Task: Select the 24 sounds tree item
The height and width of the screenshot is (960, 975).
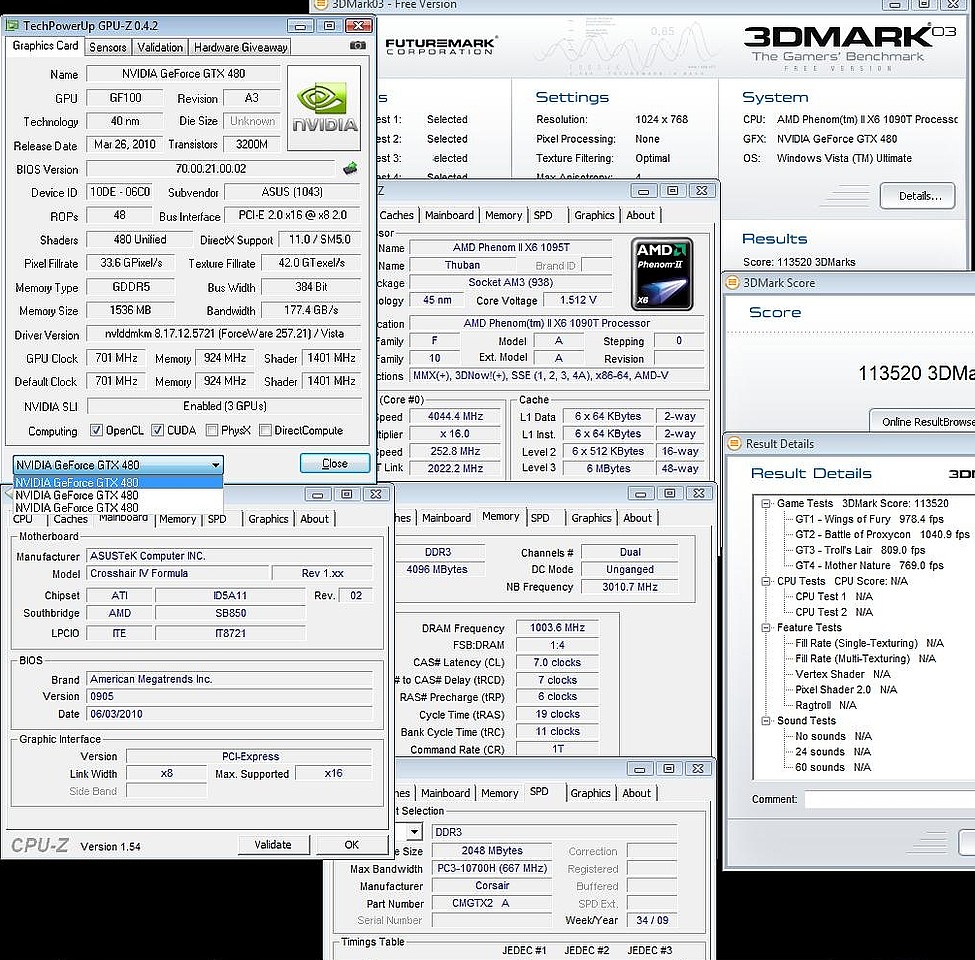Action: point(833,752)
